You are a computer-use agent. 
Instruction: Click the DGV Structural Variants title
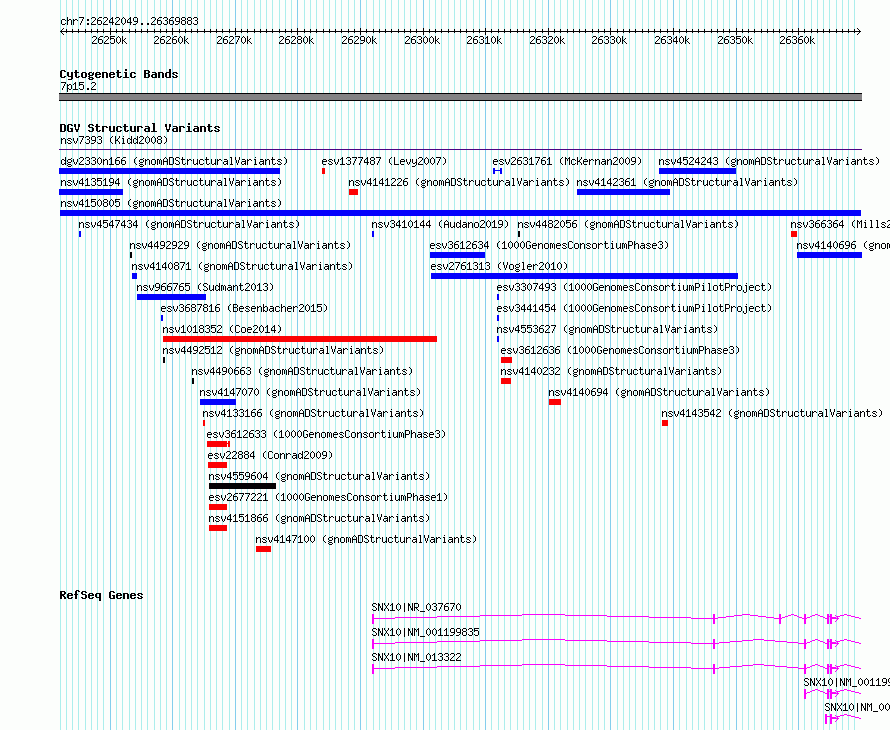(140, 128)
